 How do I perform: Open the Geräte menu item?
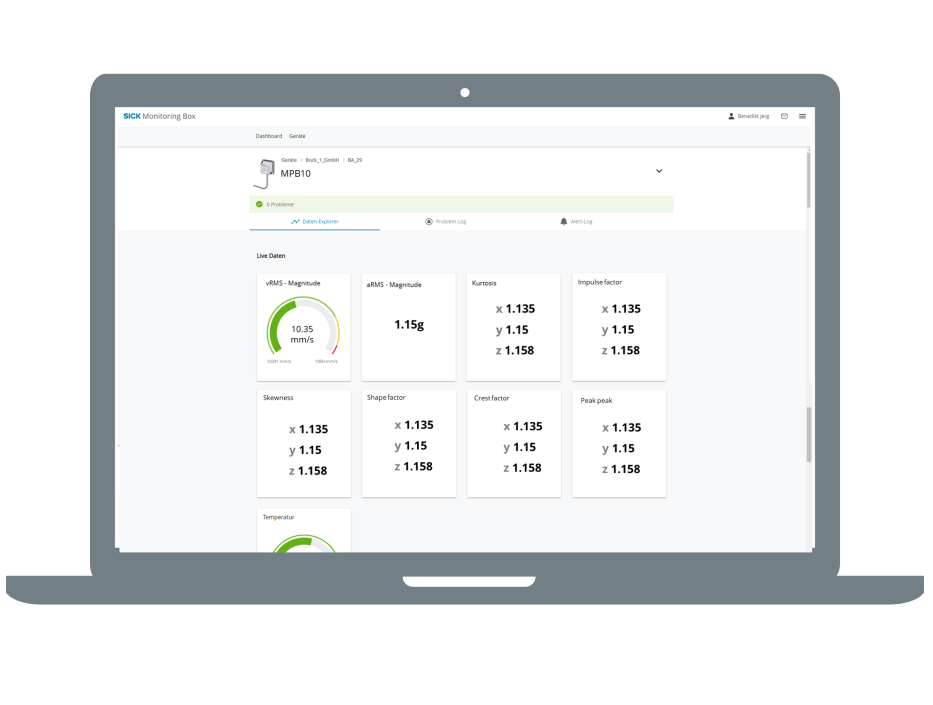tap(297, 136)
